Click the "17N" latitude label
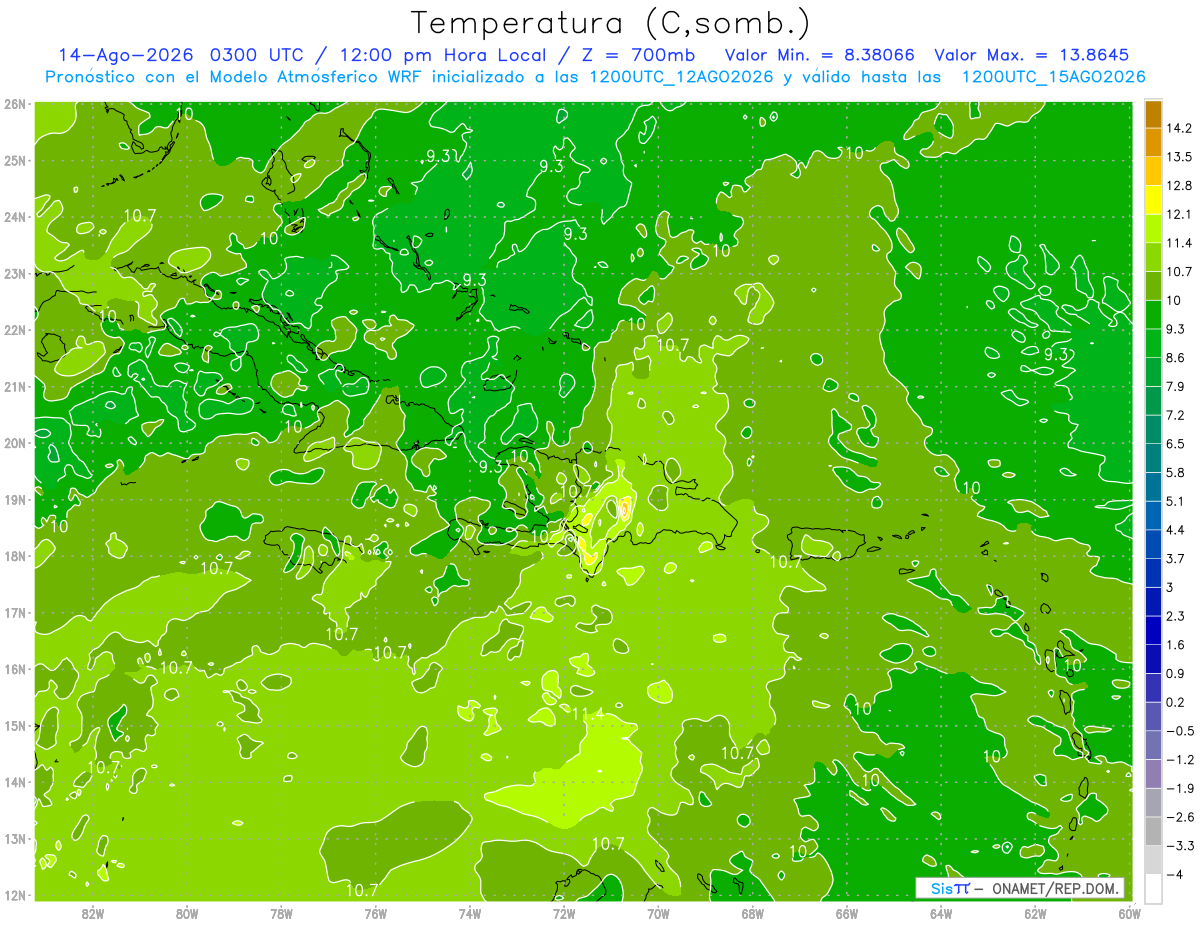 (17, 612)
